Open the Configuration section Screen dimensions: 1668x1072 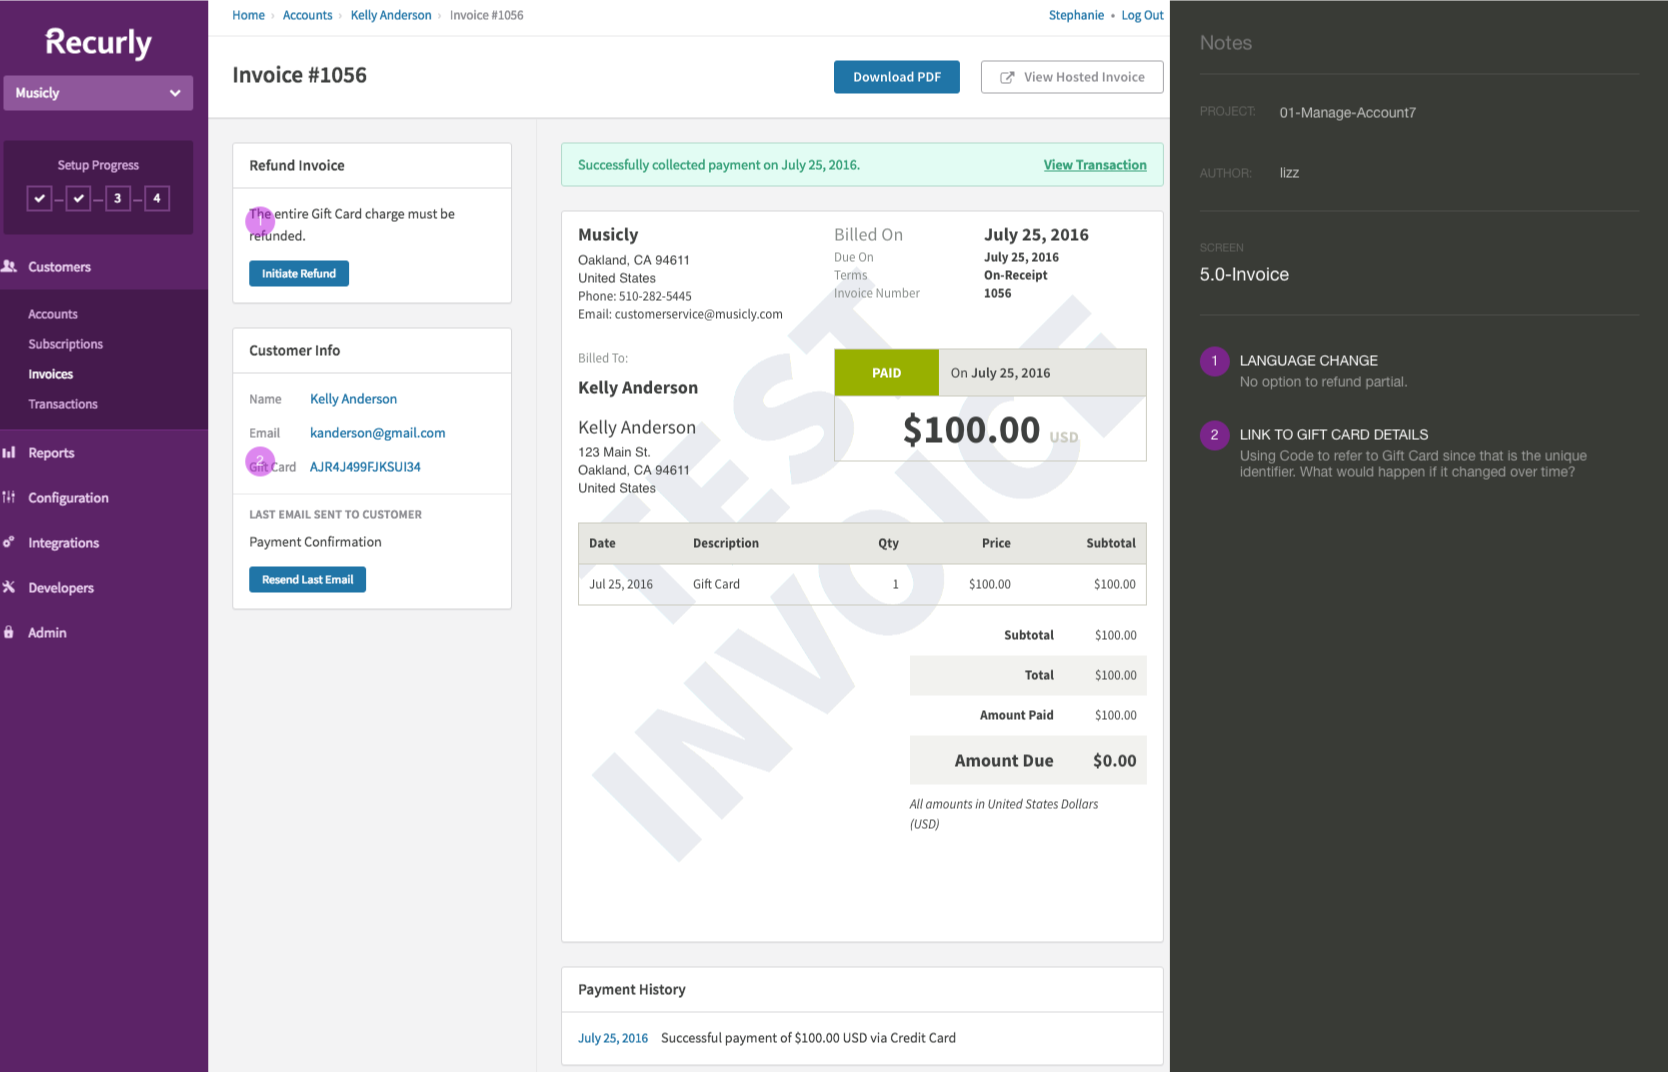coord(68,498)
